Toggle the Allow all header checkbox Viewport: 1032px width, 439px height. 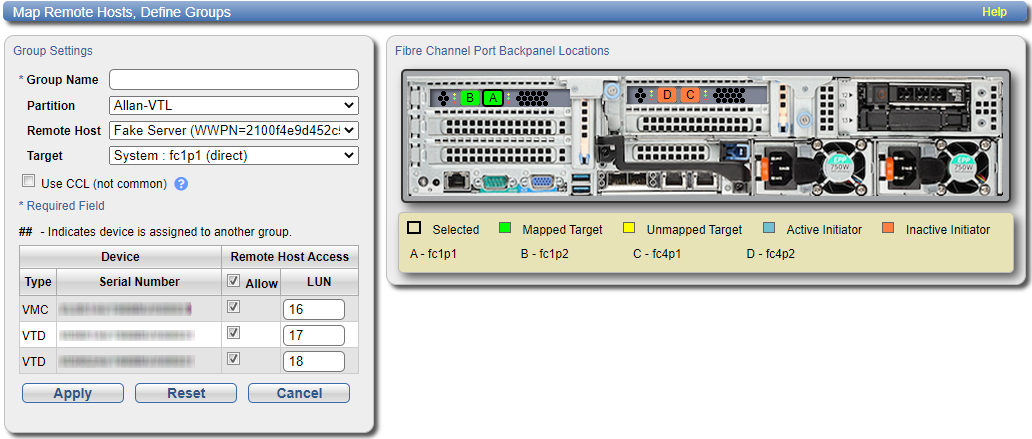(x=233, y=283)
